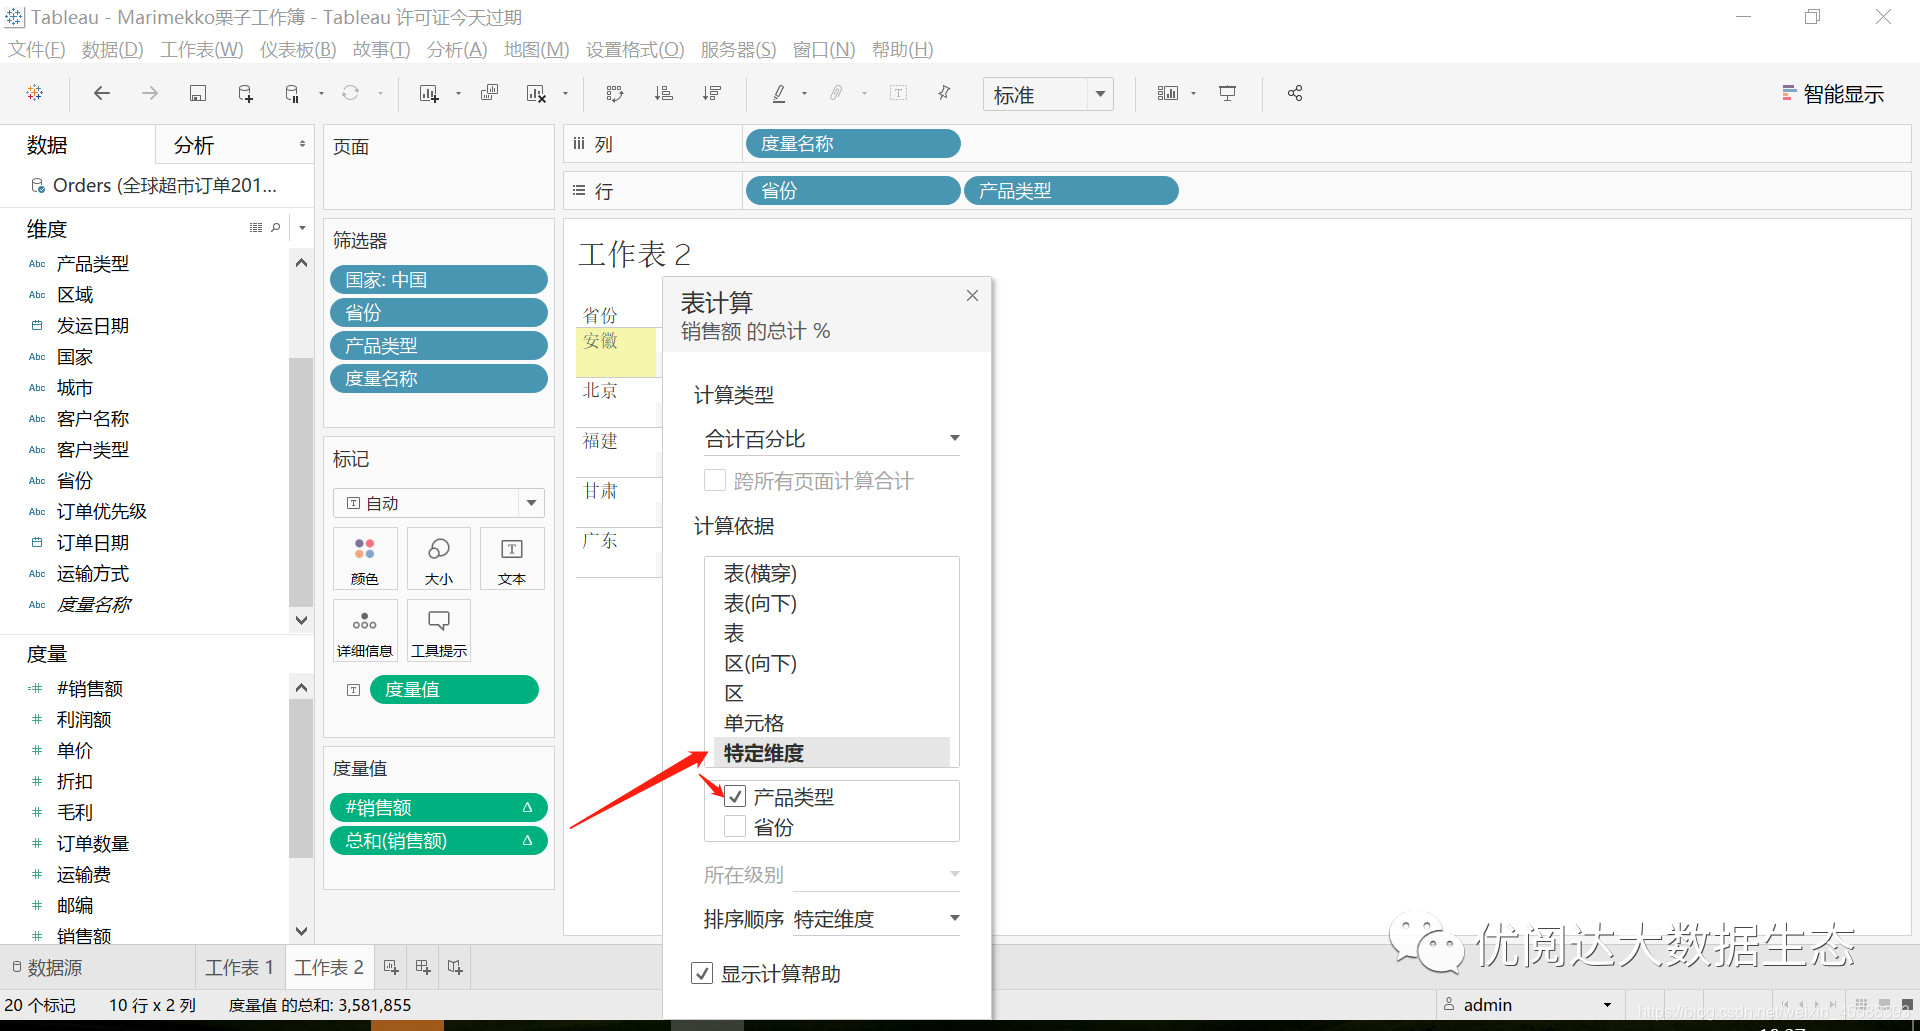This screenshot has height=1031, width=1920.
Task: Click the share workbook icon
Action: coord(1295,93)
